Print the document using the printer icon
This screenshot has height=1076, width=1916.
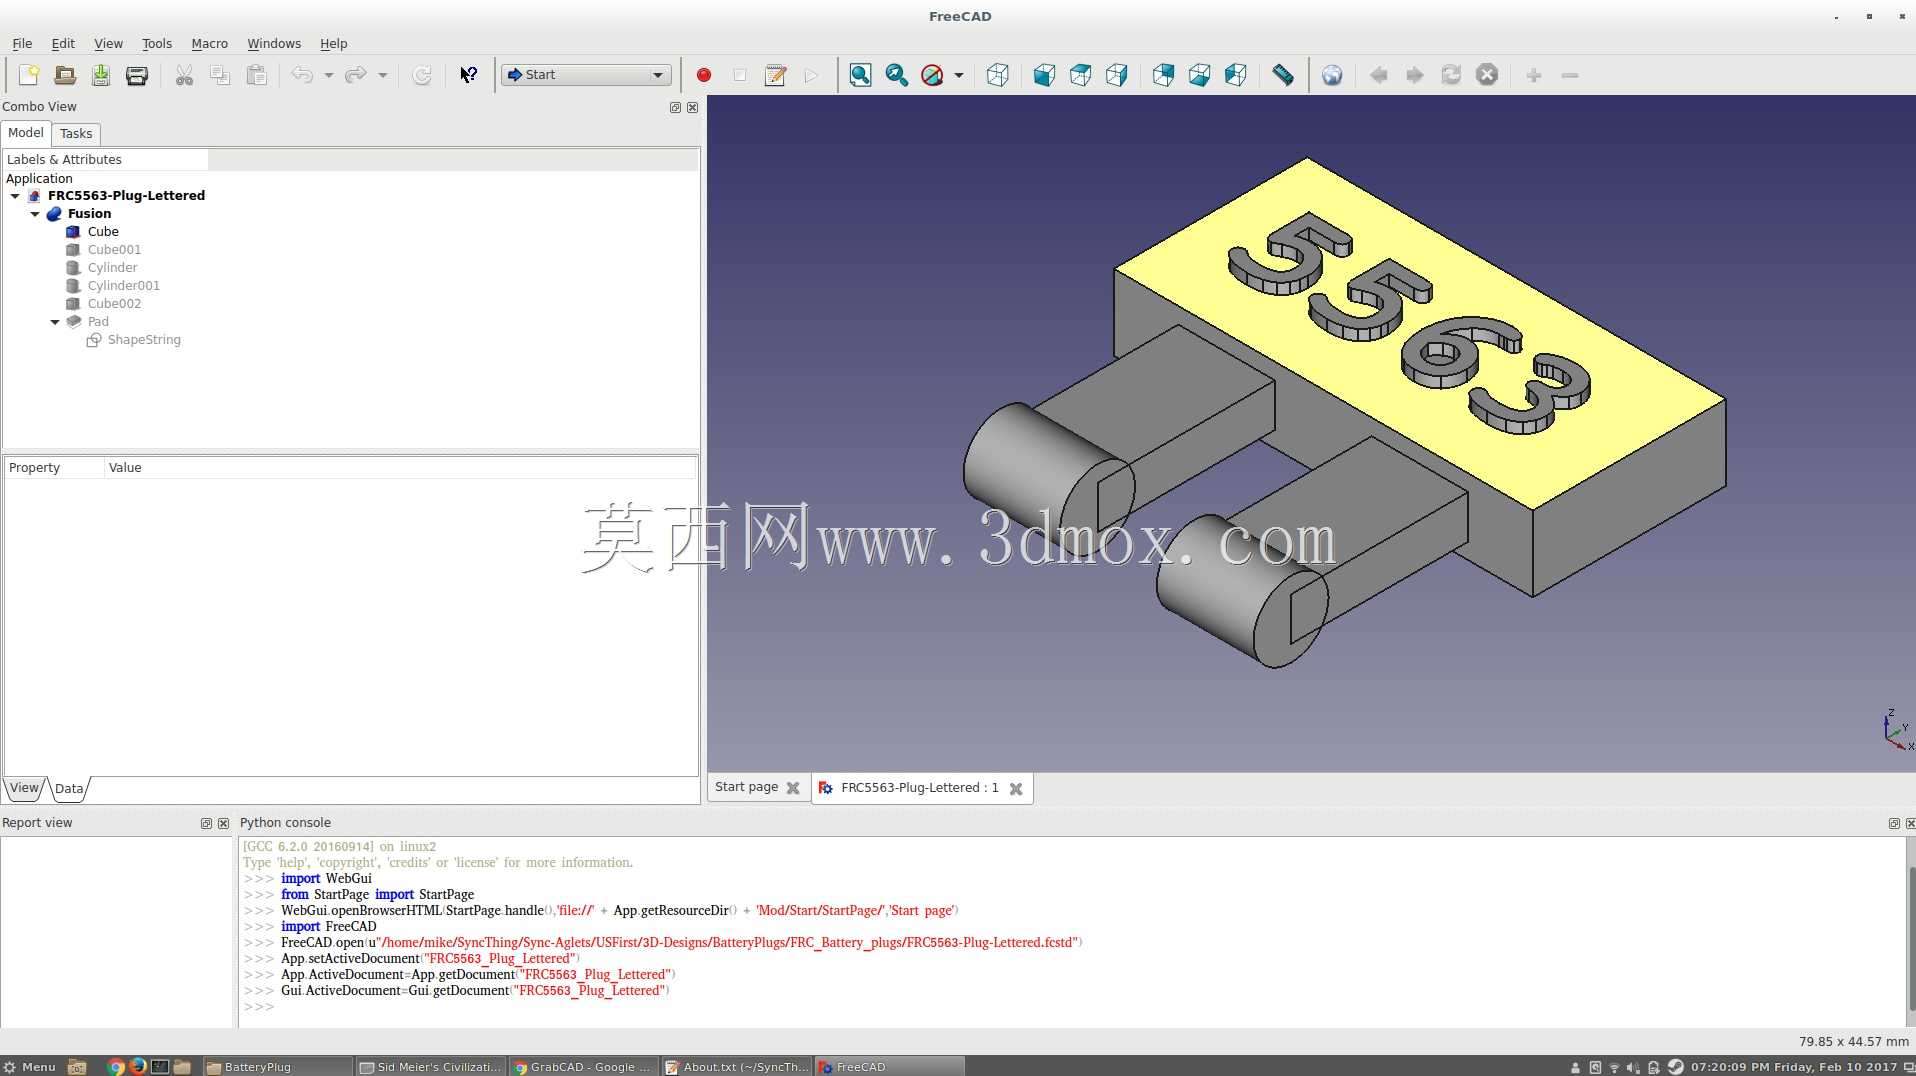tap(137, 75)
